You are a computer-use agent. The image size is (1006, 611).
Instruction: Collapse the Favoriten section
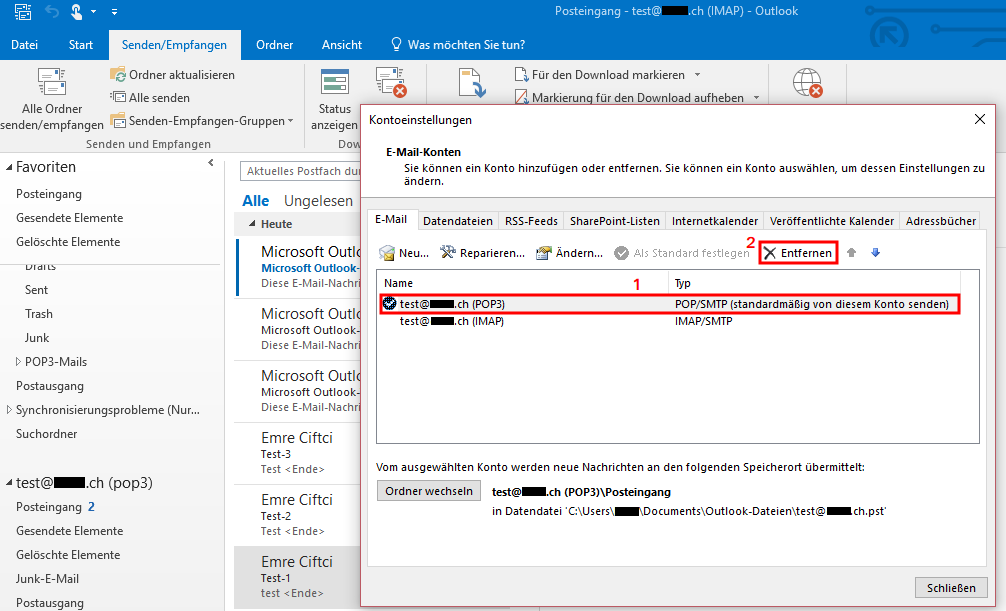click(x=10, y=168)
